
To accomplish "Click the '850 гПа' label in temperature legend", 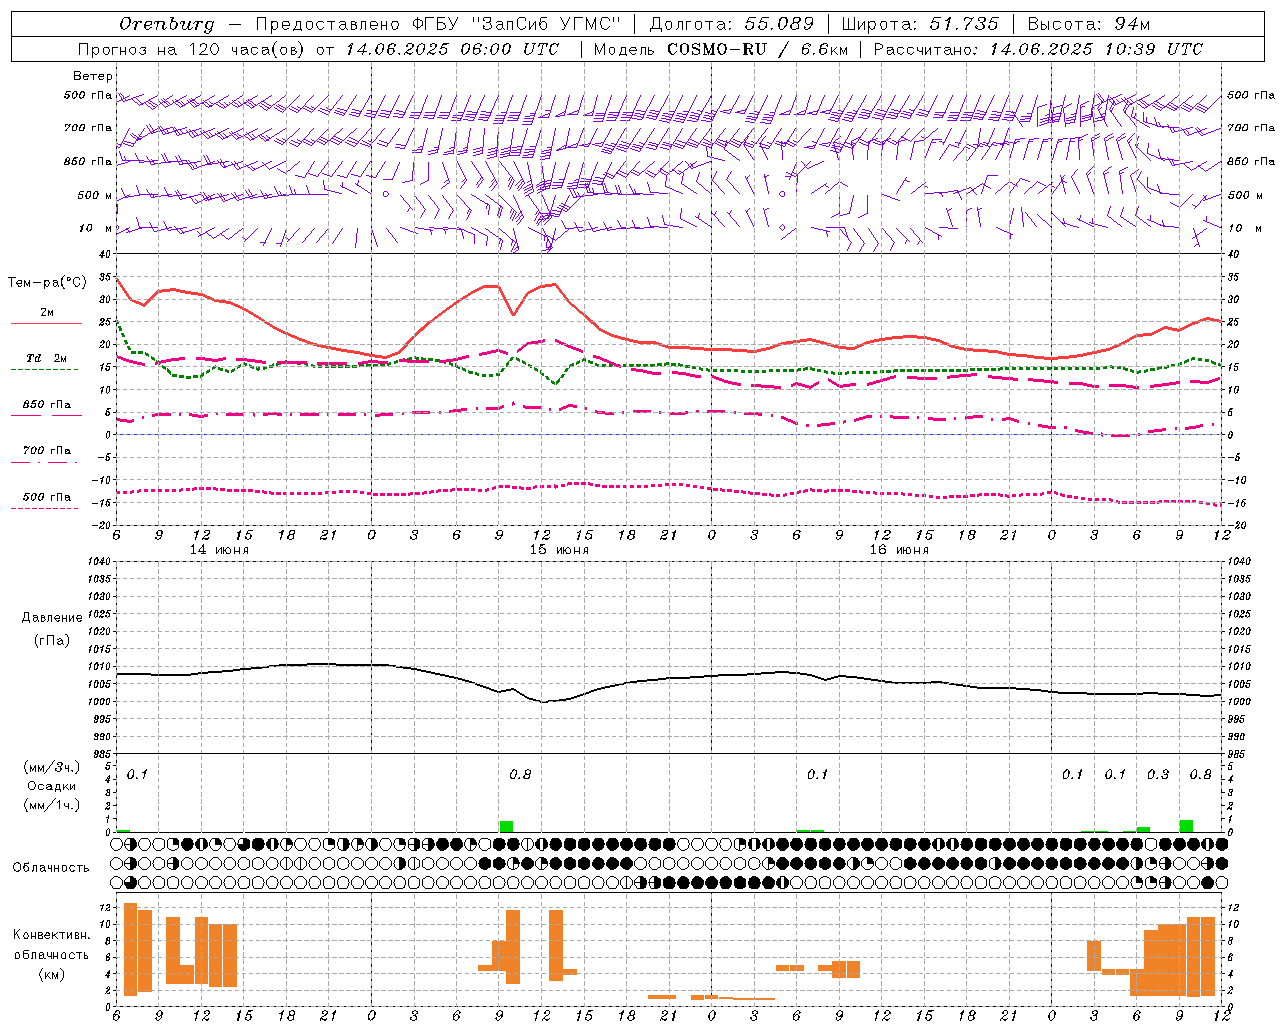I will tap(47, 405).
